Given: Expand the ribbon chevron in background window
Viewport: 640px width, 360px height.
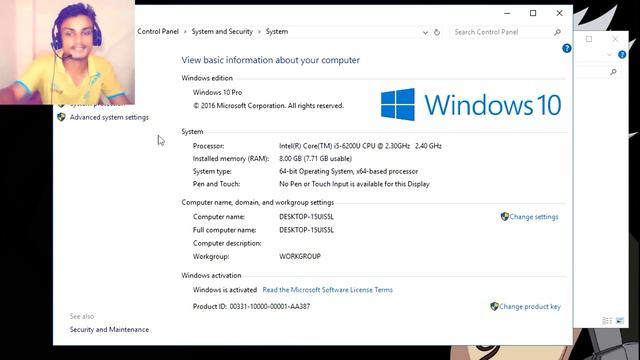Looking at the screenshot, I should pyautogui.click(x=609, y=54).
